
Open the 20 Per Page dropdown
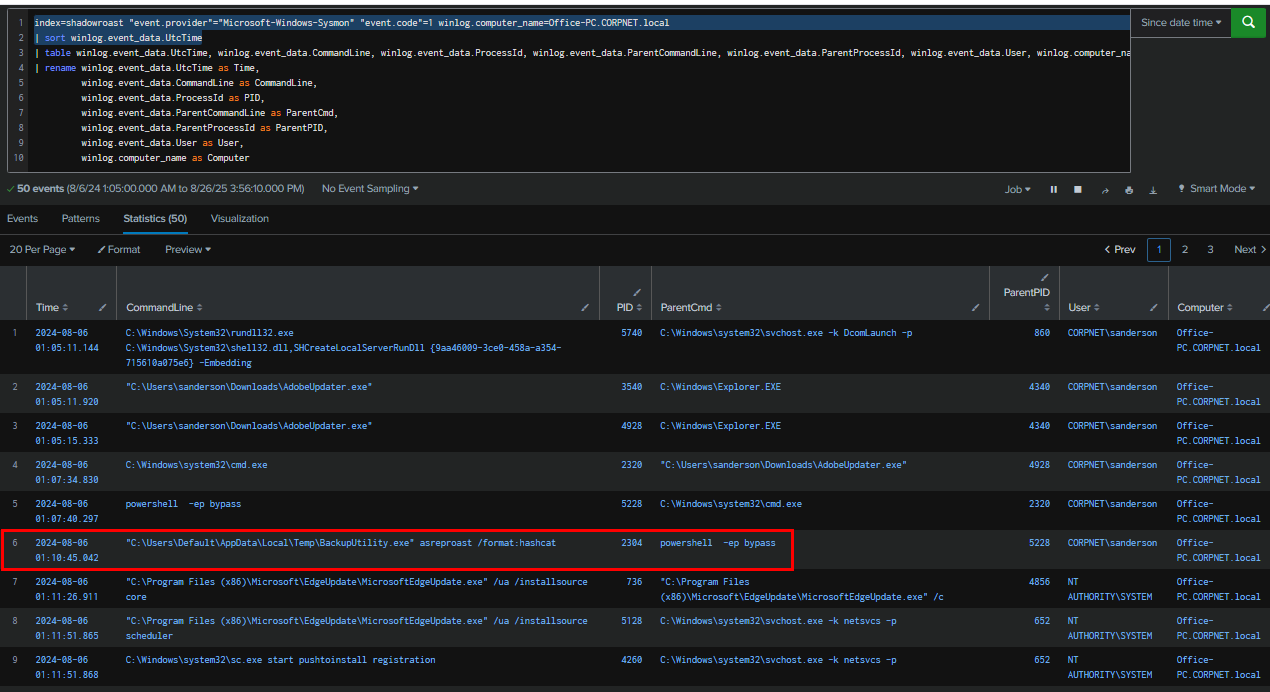[x=42, y=249]
